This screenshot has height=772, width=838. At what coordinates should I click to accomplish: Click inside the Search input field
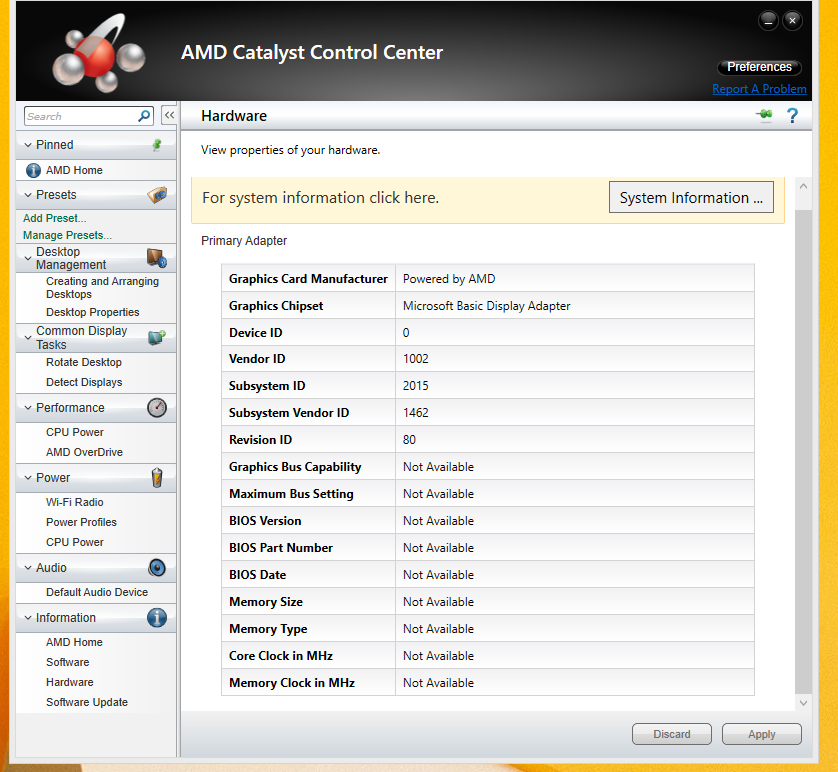pyautogui.click(x=80, y=116)
